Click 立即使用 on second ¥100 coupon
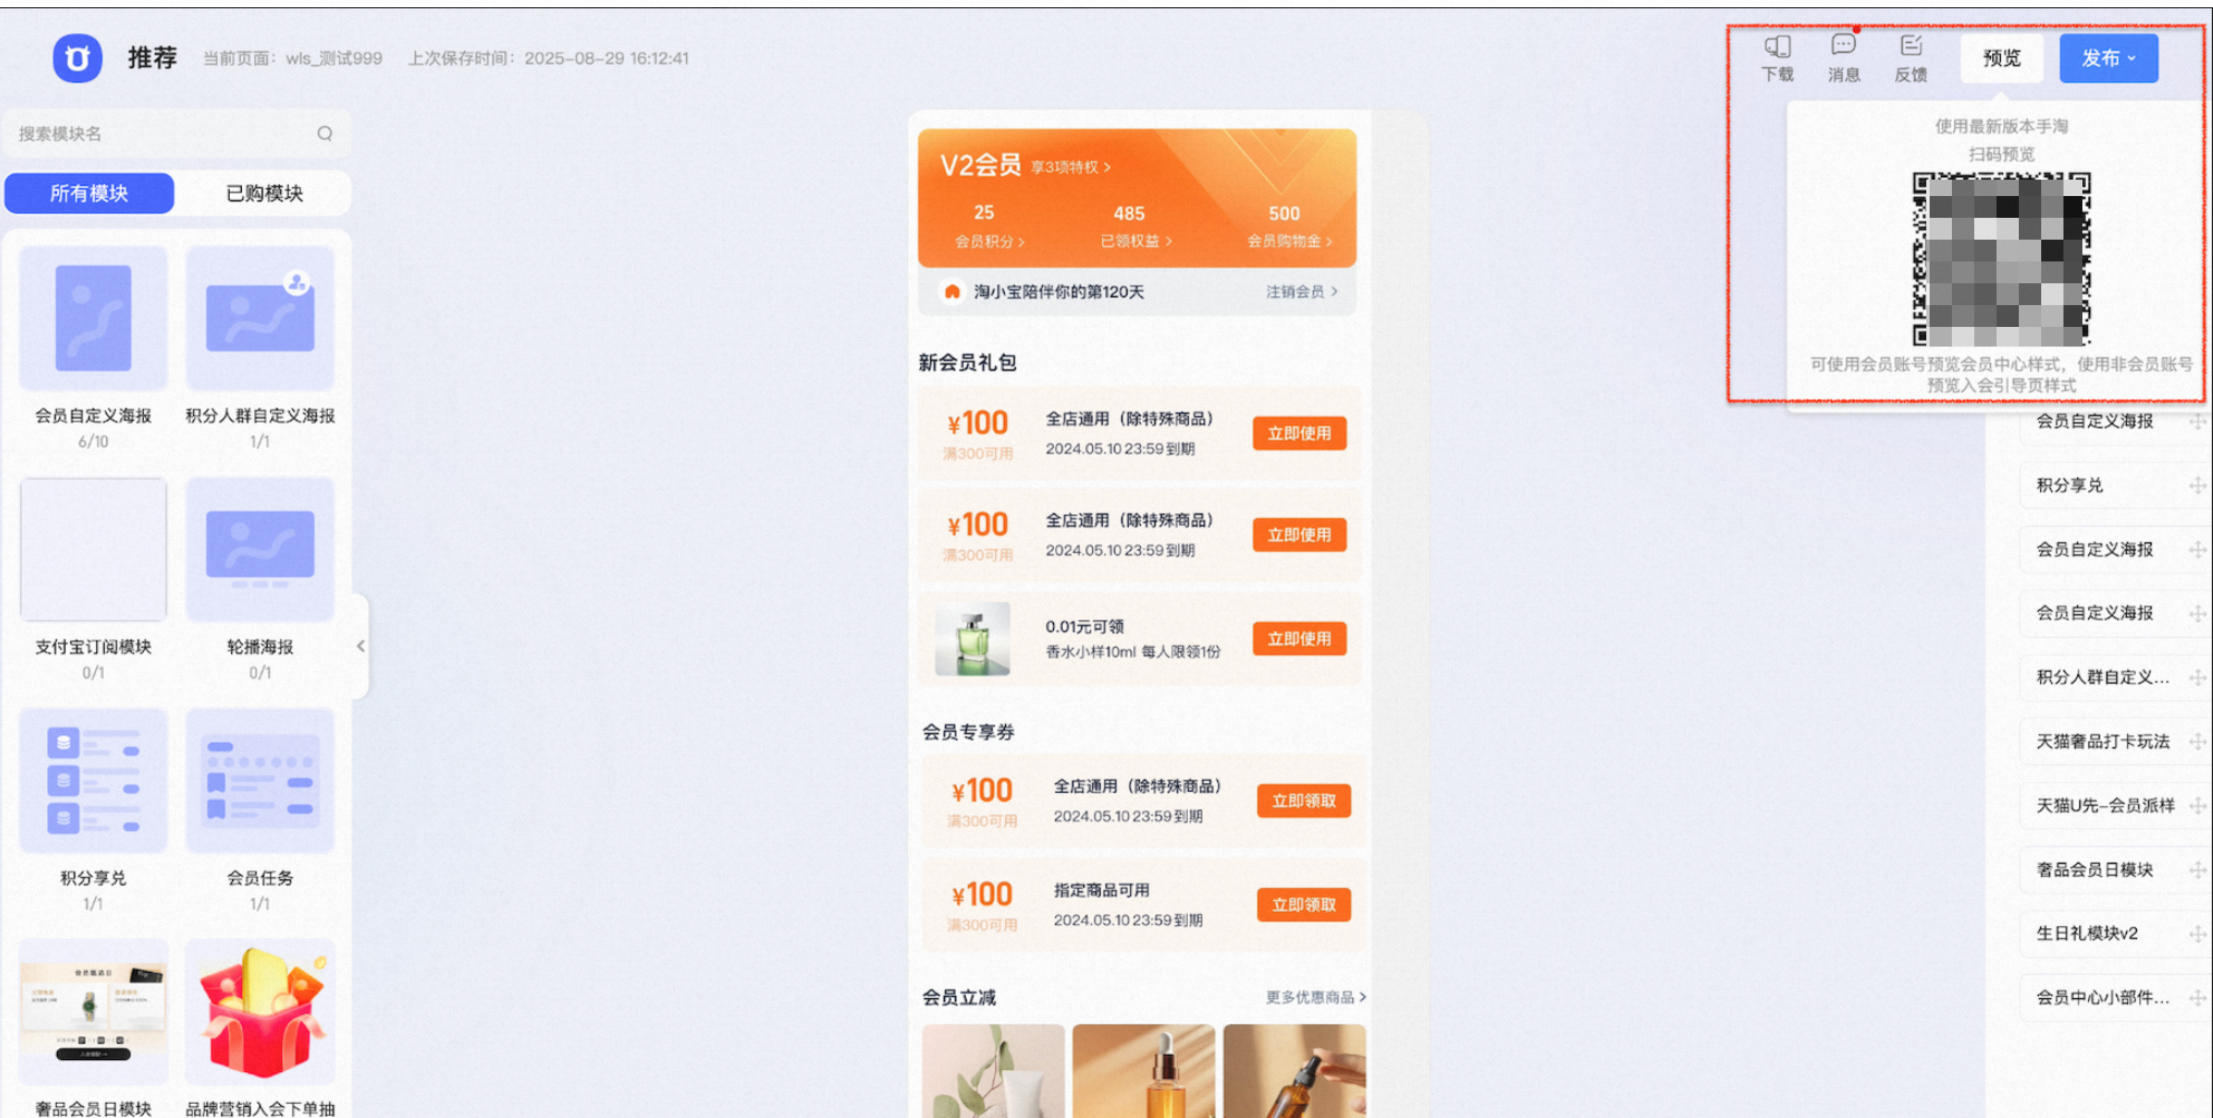The image size is (2213, 1118). (1299, 535)
